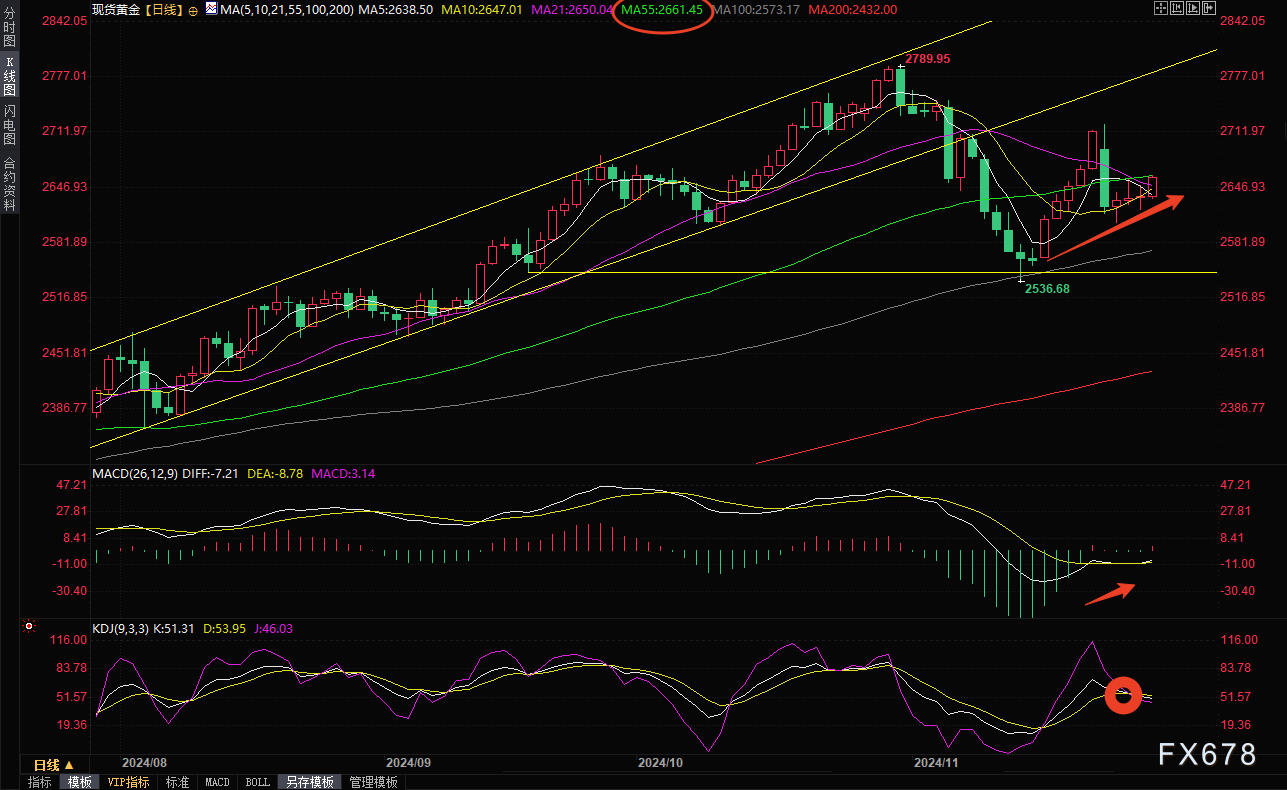This screenshot has width=1287, height=790.
Task: Apply the MACD template button
Action: click(x=217, y=782)
